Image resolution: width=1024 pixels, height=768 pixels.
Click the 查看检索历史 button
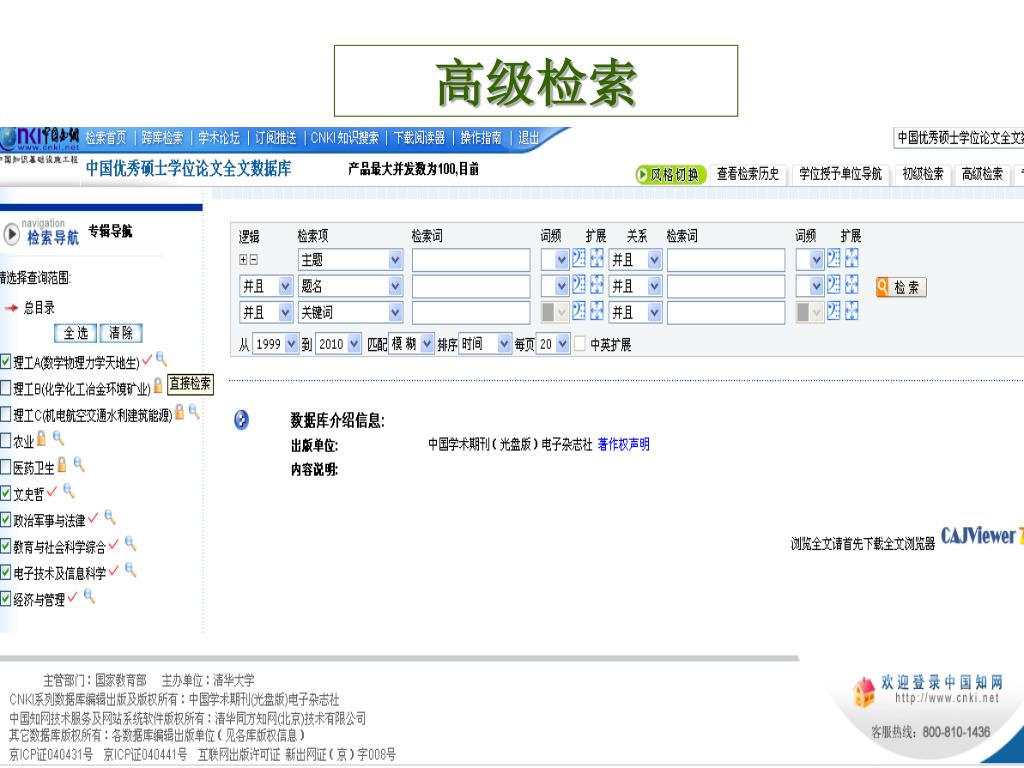pos(748,174)
